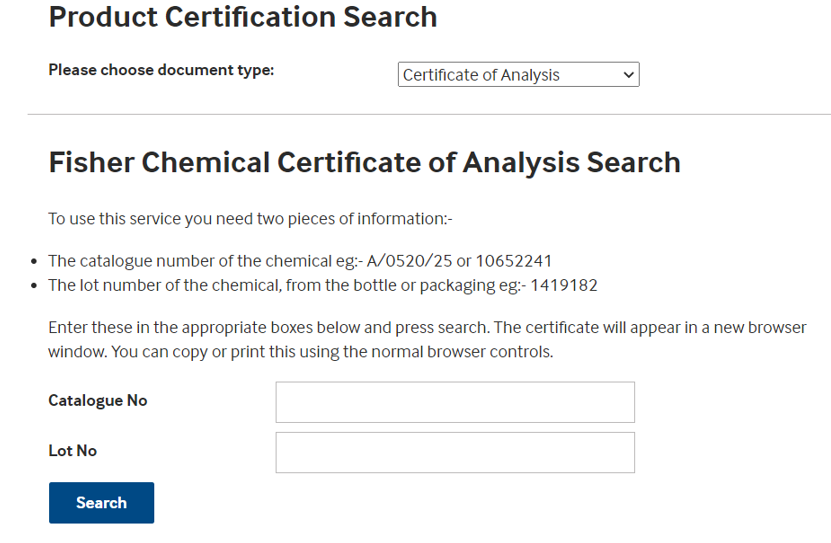
Task: Focus the Lot No input field
Action: click(455, 452)
